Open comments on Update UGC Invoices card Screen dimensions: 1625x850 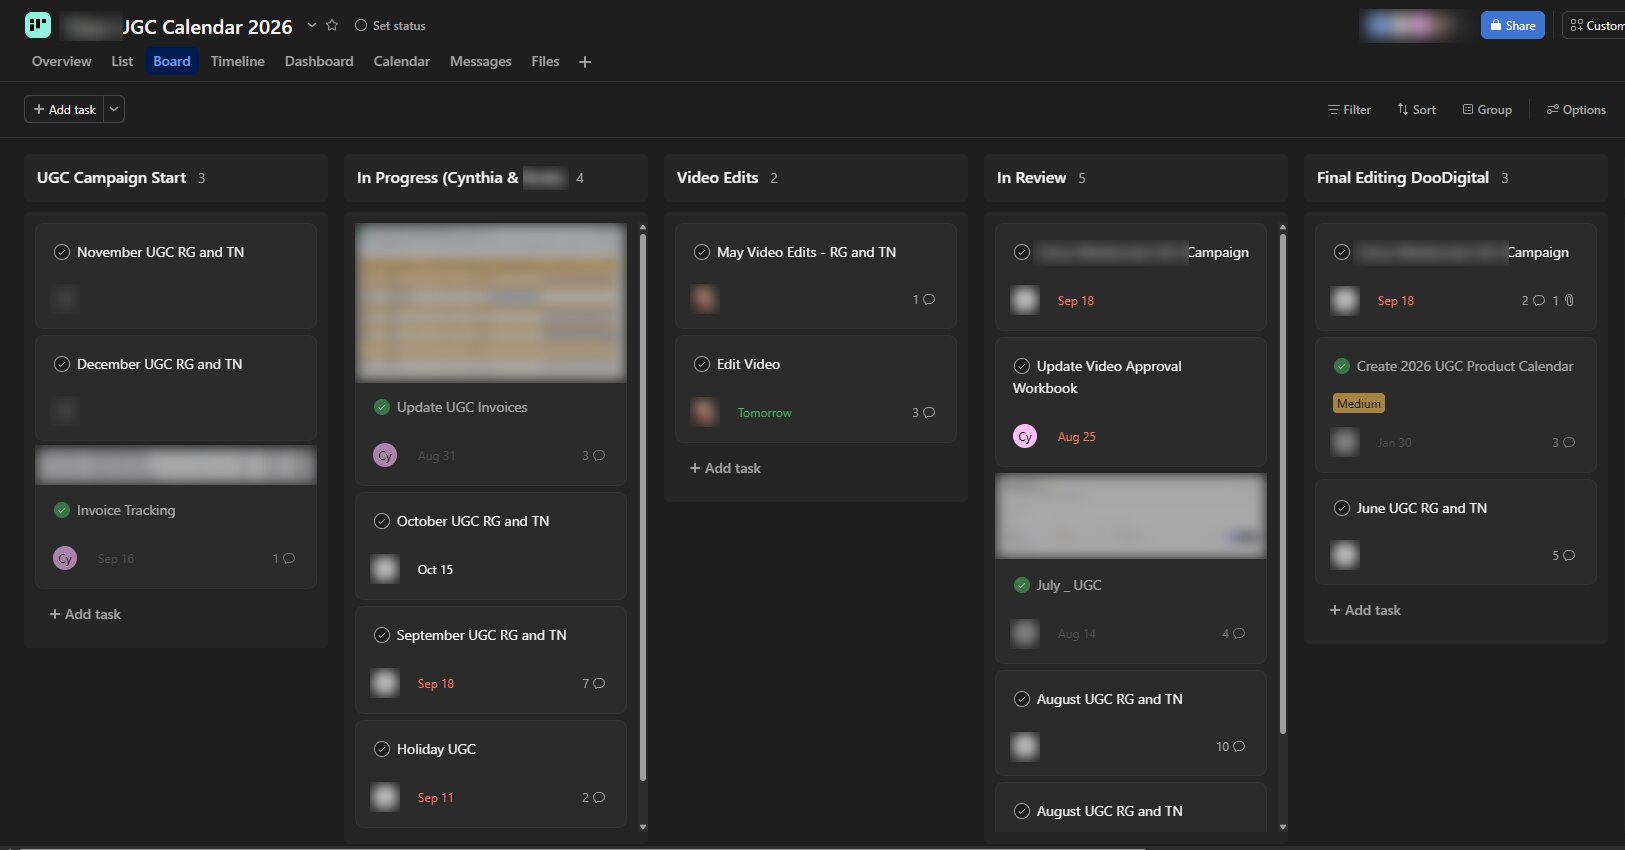tap(594, 455)
